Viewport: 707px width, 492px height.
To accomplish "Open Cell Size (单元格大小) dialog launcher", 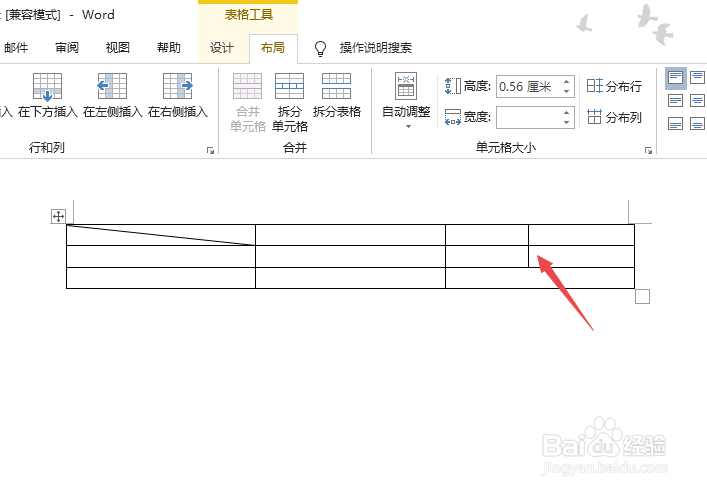I will coord(648,150).
